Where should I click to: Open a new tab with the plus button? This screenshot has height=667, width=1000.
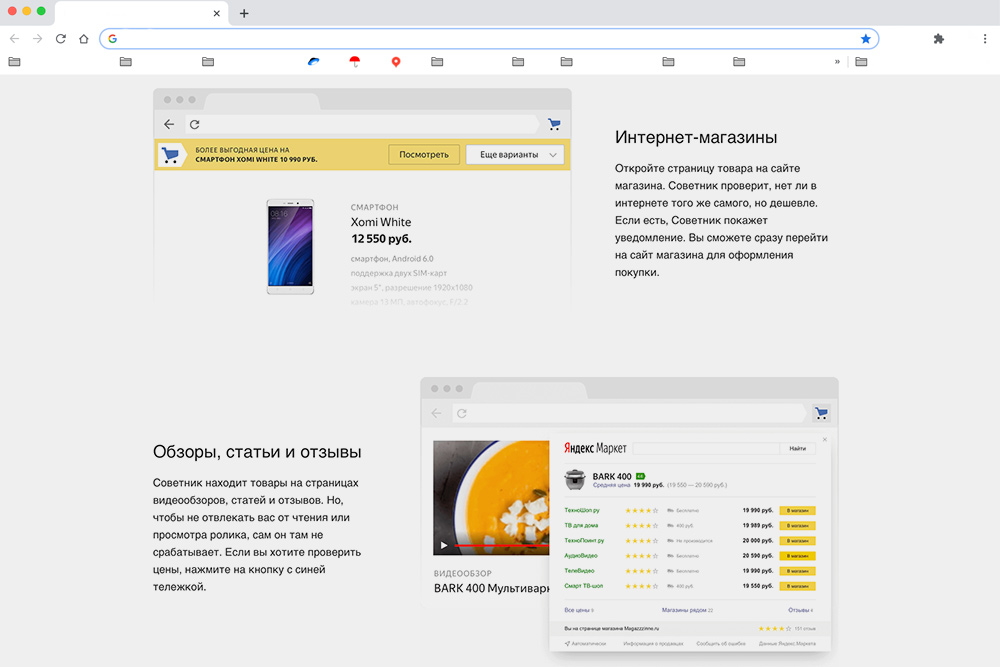pos(244,13)
